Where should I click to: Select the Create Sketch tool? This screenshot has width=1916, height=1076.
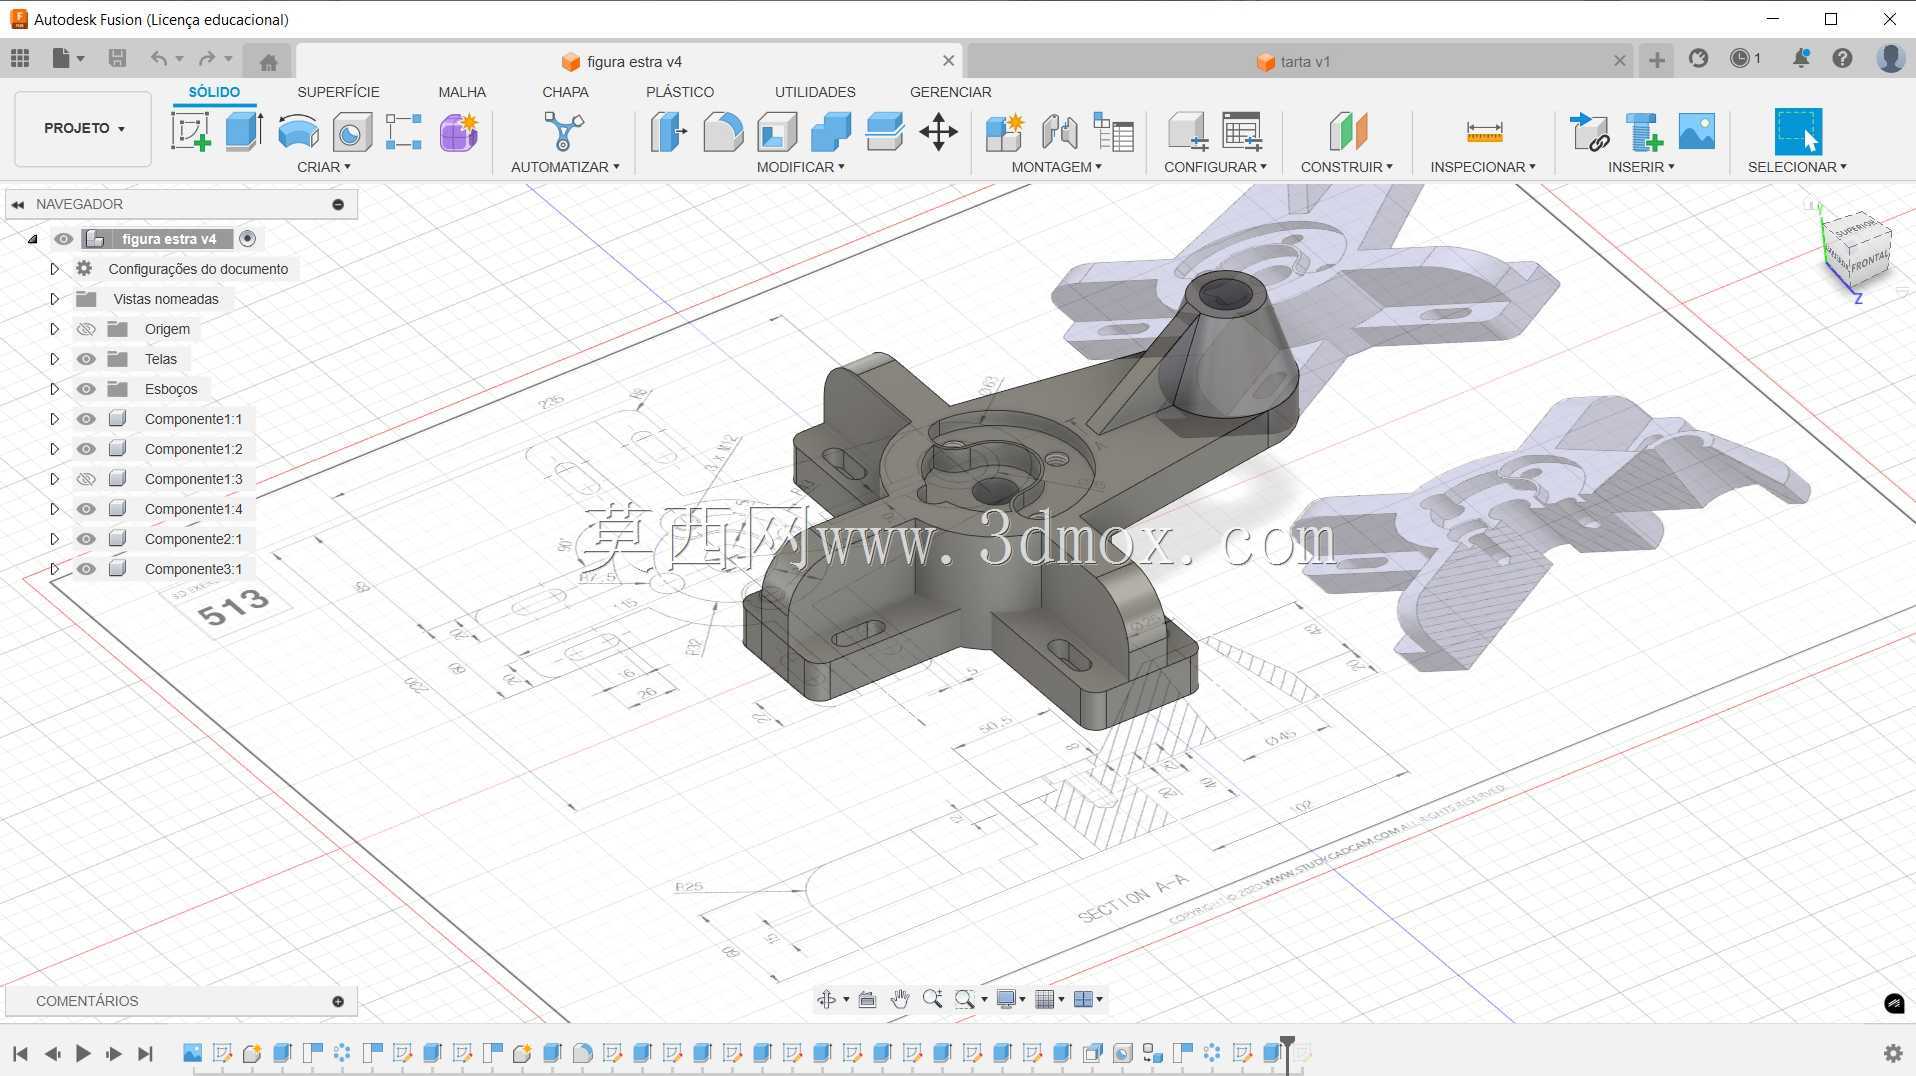click(191, 131)
